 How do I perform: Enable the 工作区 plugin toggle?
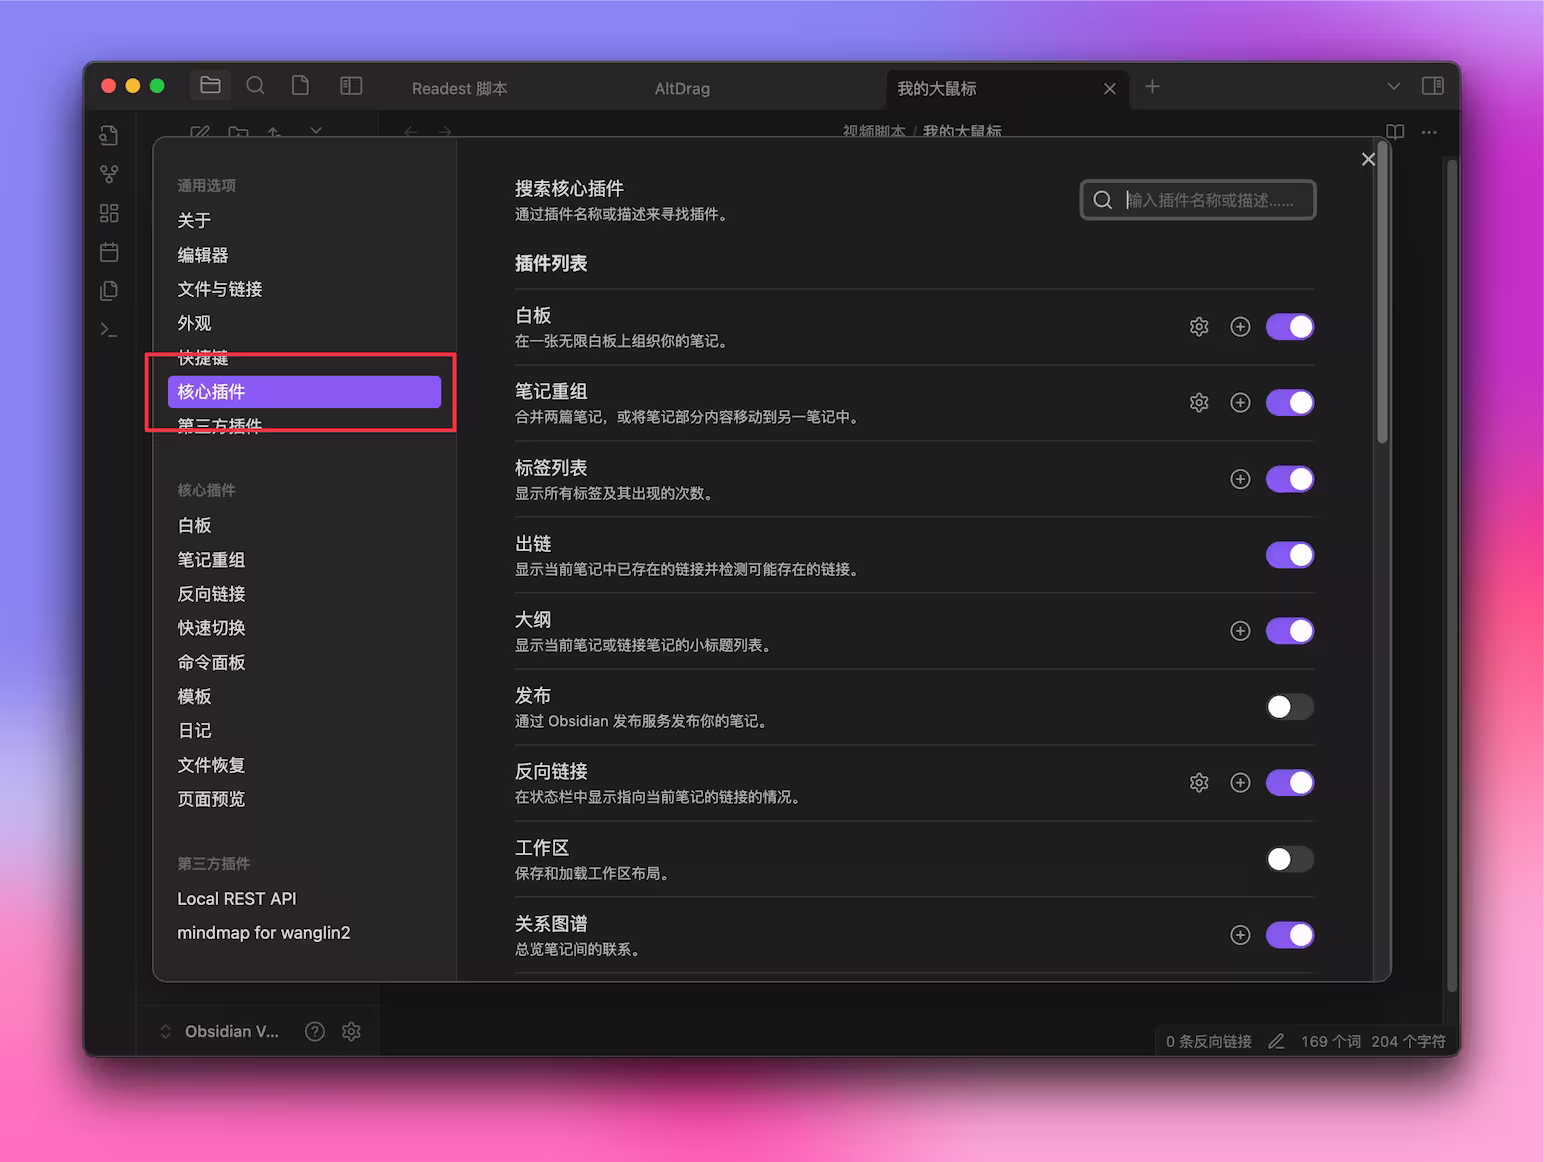(x=1290, y=859)
